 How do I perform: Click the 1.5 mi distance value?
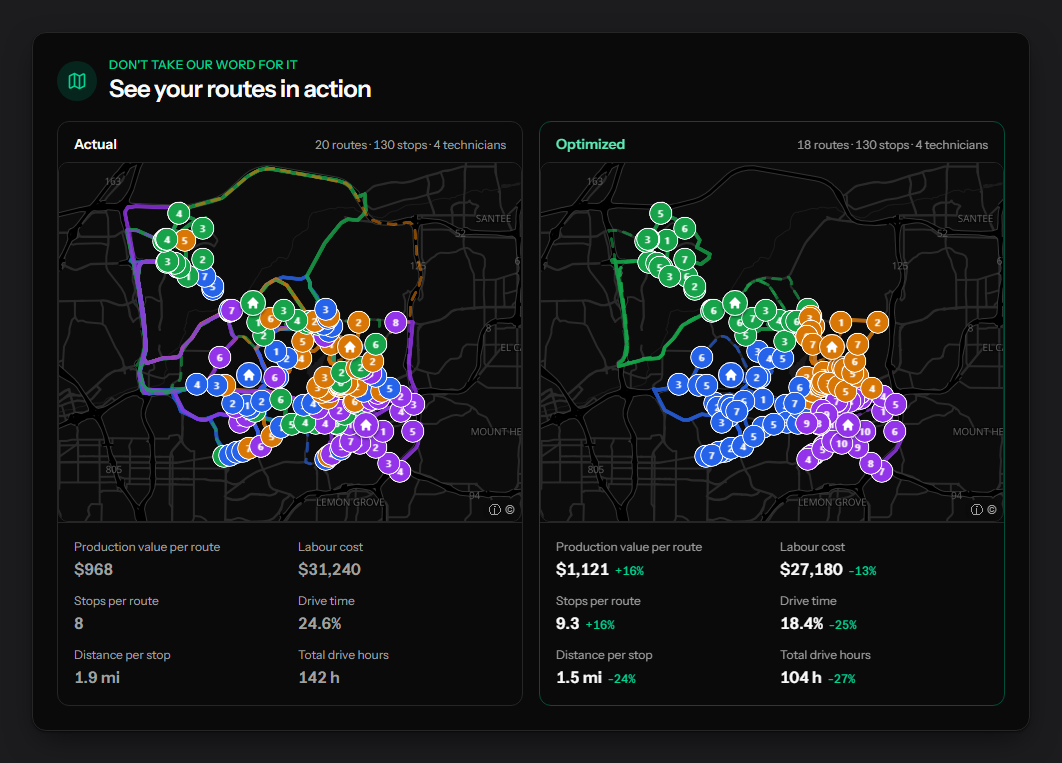[579, 678]
